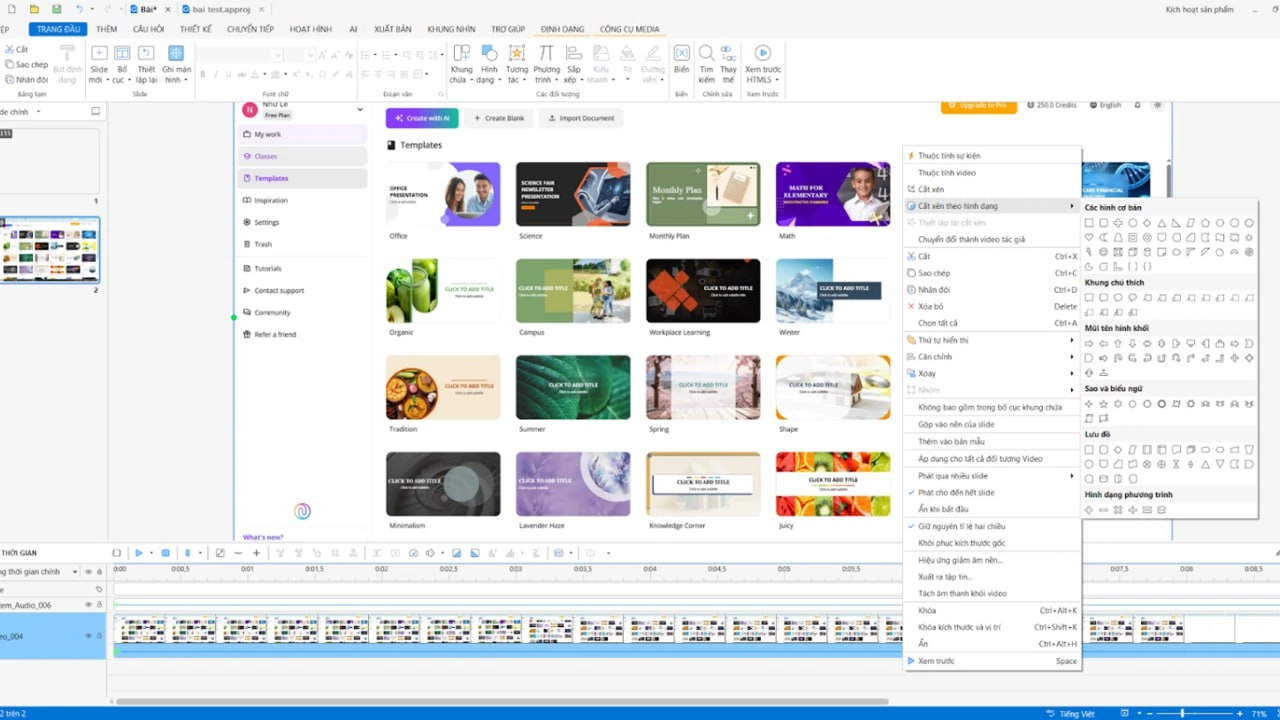Click the Create with AI button
This screenshot has height=720, width=1280.
(x=421, y=118)
